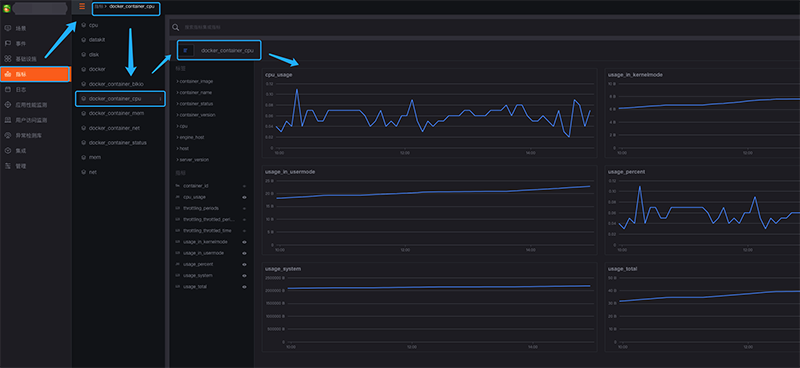Image resolution: width=800 pixels, height=368 pixels.
Task: Click the usage_in_kernelmode chart panel
Action: pyautogui.click(x=703, y=113)
